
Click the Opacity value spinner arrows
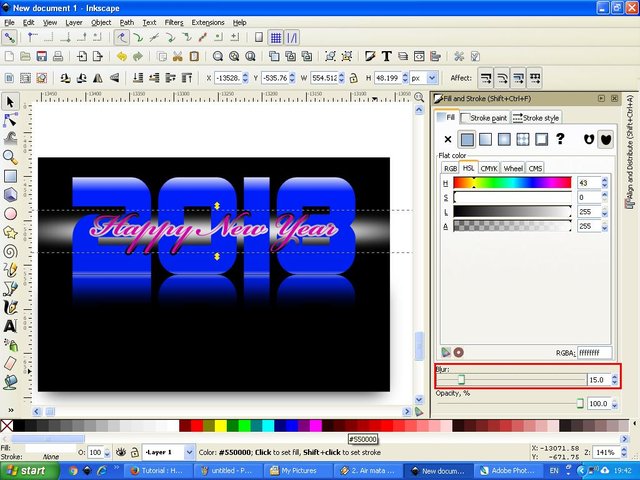tap(614, 404)
